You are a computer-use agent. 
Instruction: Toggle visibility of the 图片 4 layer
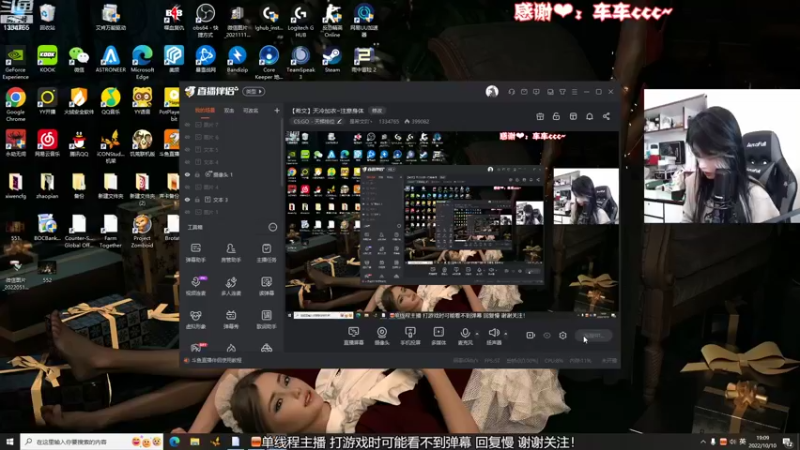click(x=187, y=187)
